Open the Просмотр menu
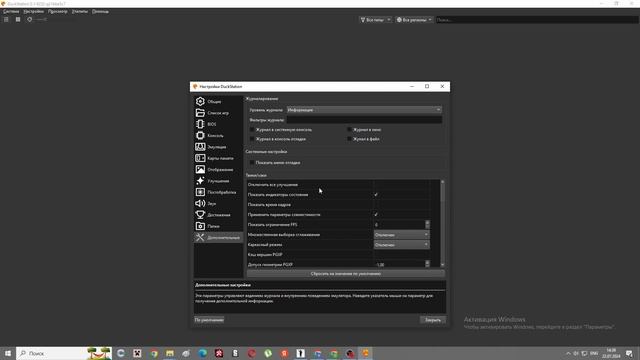 pos(58,11)
